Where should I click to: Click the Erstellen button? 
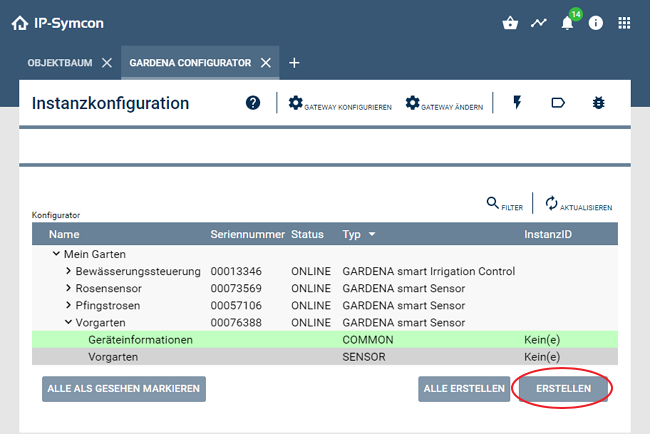pyautogui.click(x=563, y=389)
